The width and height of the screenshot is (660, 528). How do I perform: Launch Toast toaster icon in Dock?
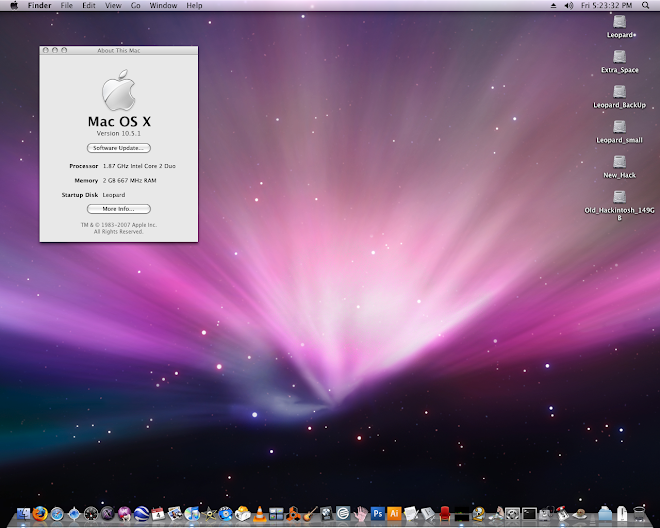coord(242,514)
